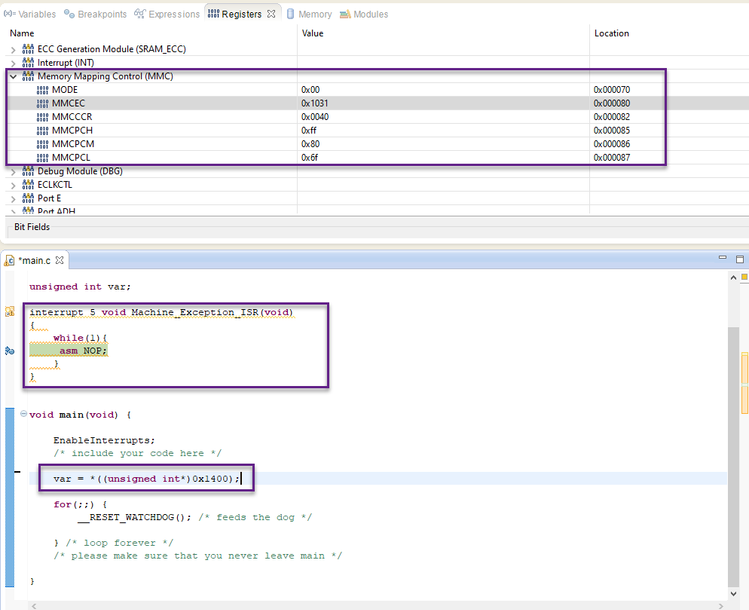Click the editor scroll up arrow
The height and width of the screenshot is (610, 749).
(x=734, y=278)
